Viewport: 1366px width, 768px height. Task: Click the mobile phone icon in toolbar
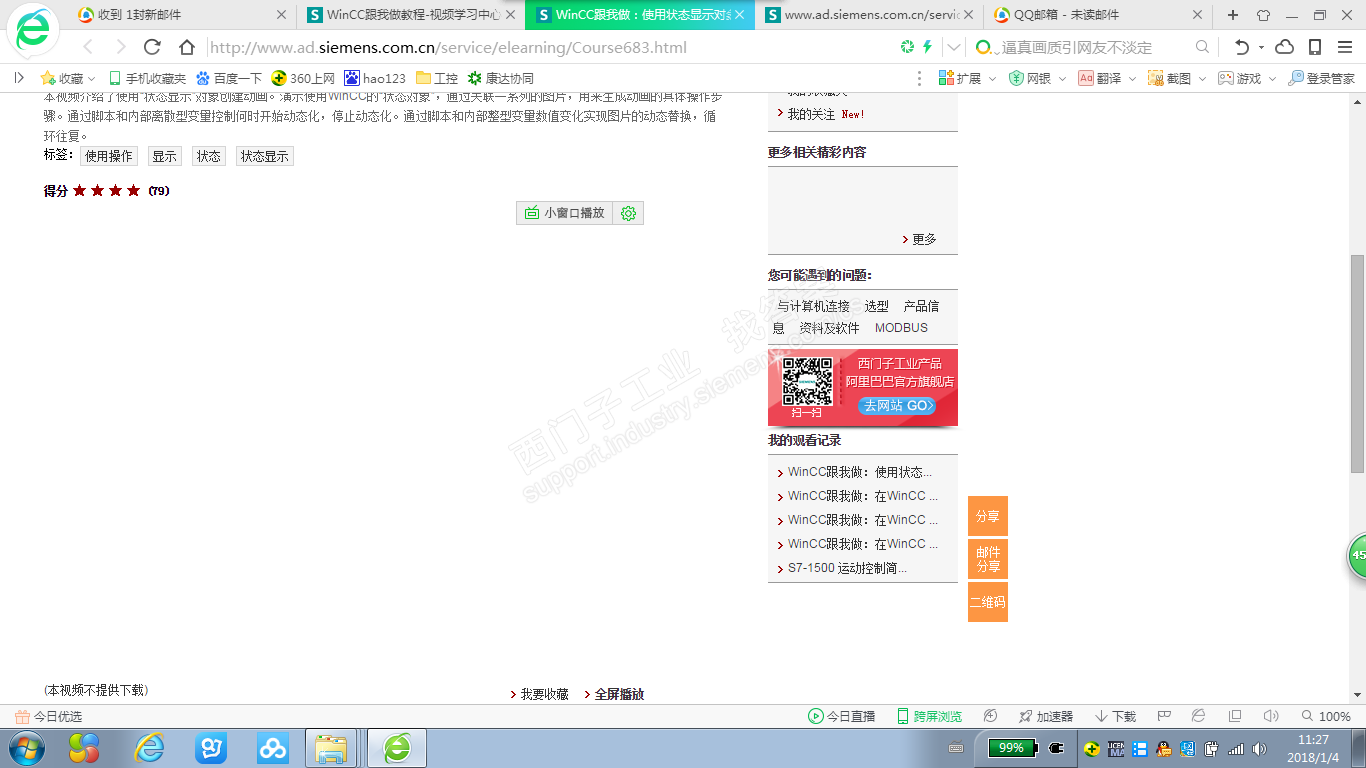[1315, 47]
